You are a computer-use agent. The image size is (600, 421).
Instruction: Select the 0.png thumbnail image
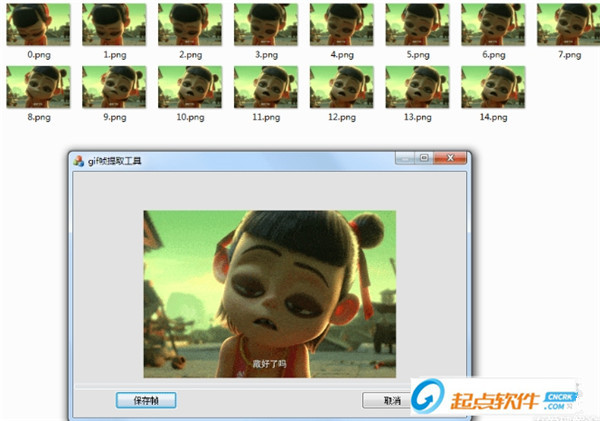click(38, 24)
